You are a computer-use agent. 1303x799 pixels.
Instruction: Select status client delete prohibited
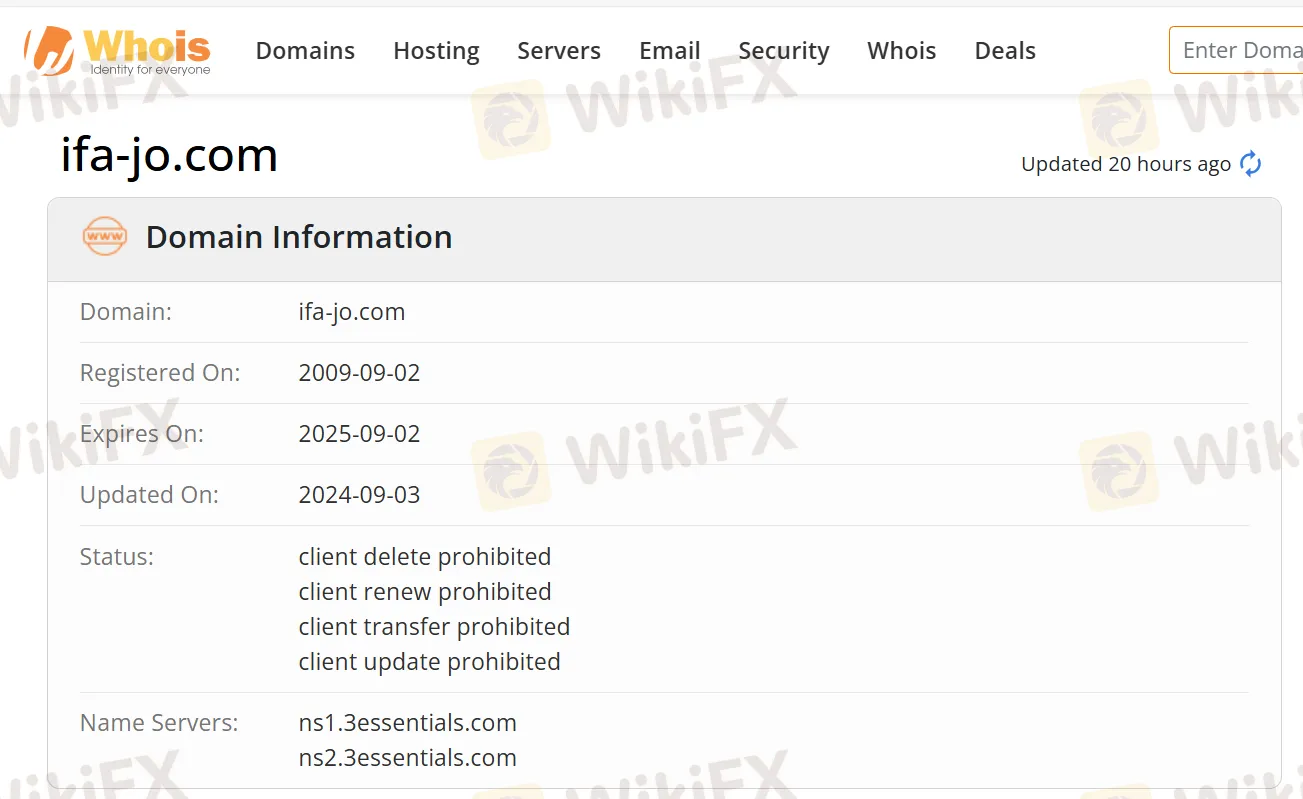pyautogui.click(x=425, y=556)
